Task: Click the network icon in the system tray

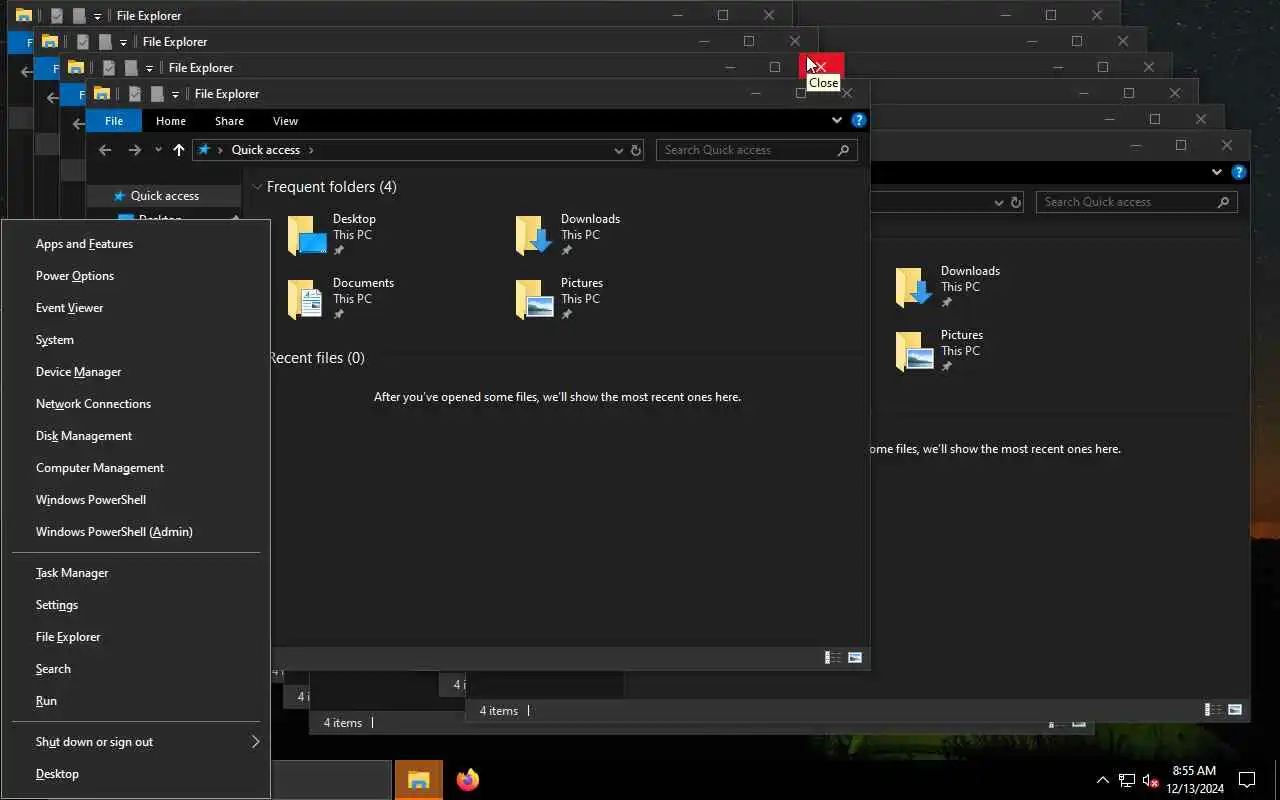Action: point(1127,780)
